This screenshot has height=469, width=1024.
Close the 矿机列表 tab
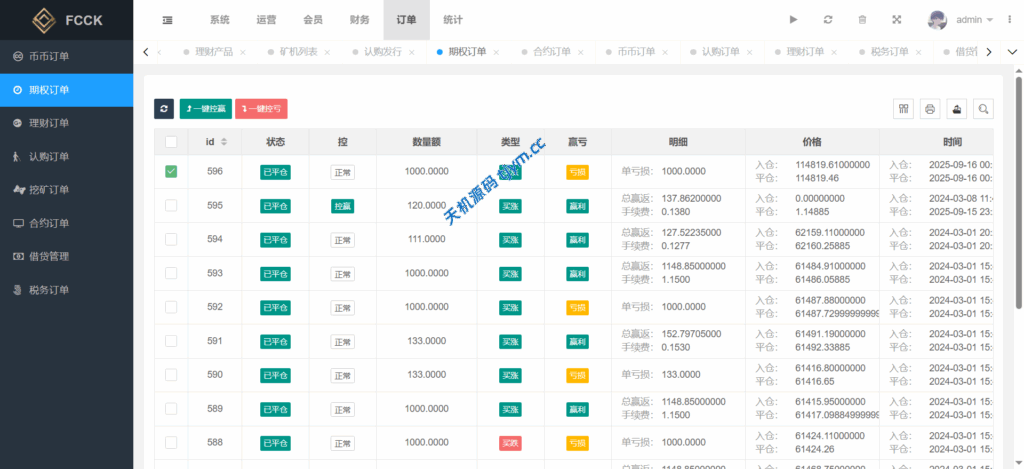click(x=327, y=52)
